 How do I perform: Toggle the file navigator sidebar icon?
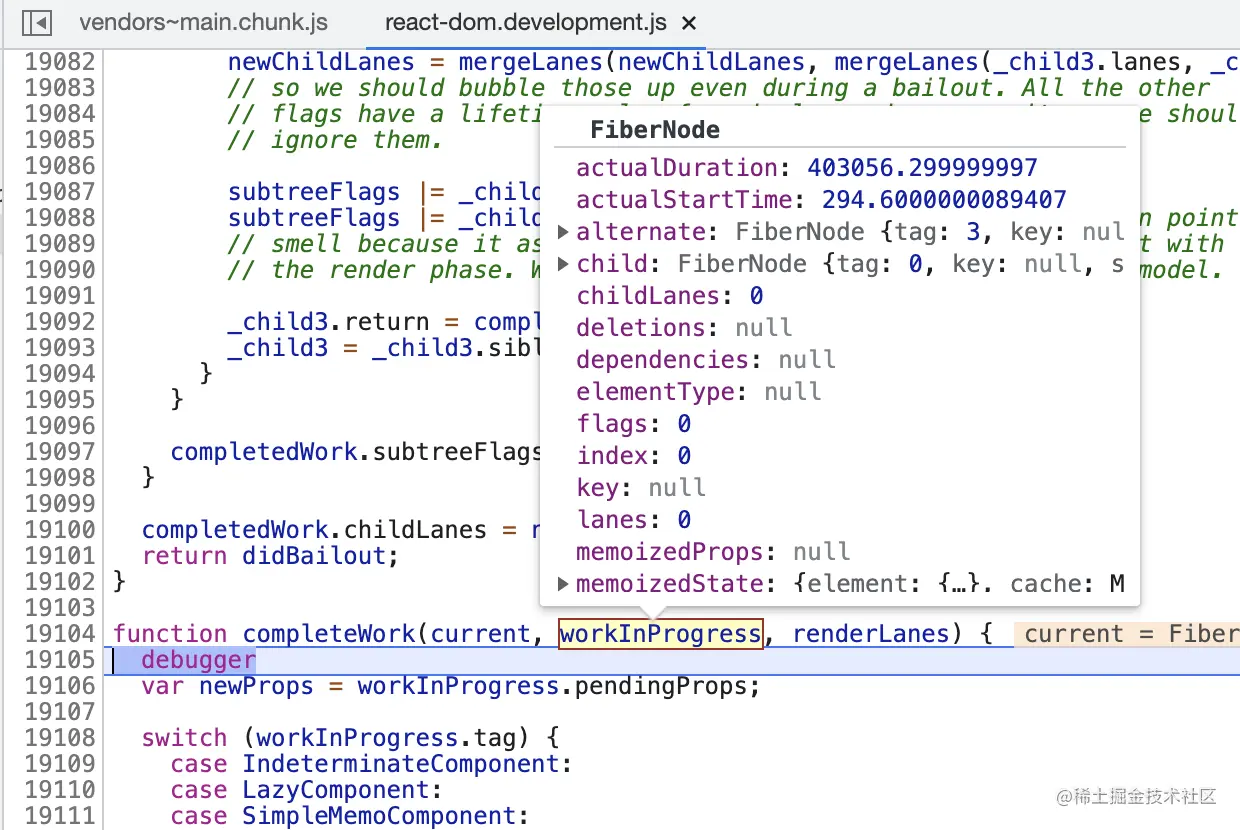point(37,22)
